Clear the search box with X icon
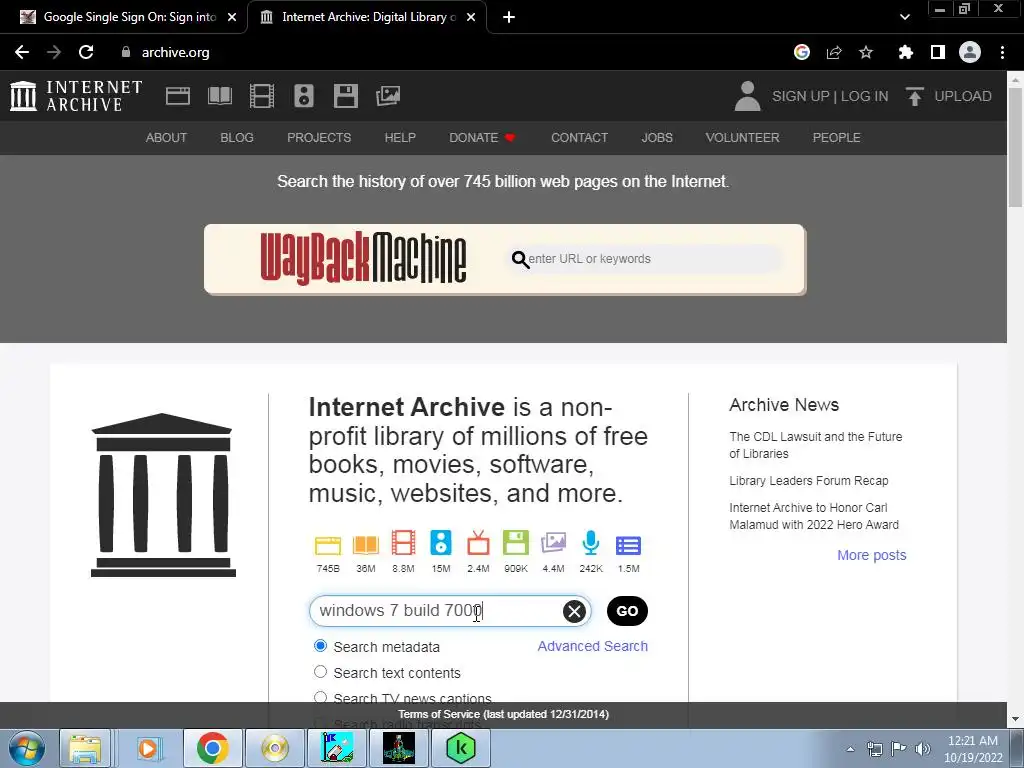 574,611
